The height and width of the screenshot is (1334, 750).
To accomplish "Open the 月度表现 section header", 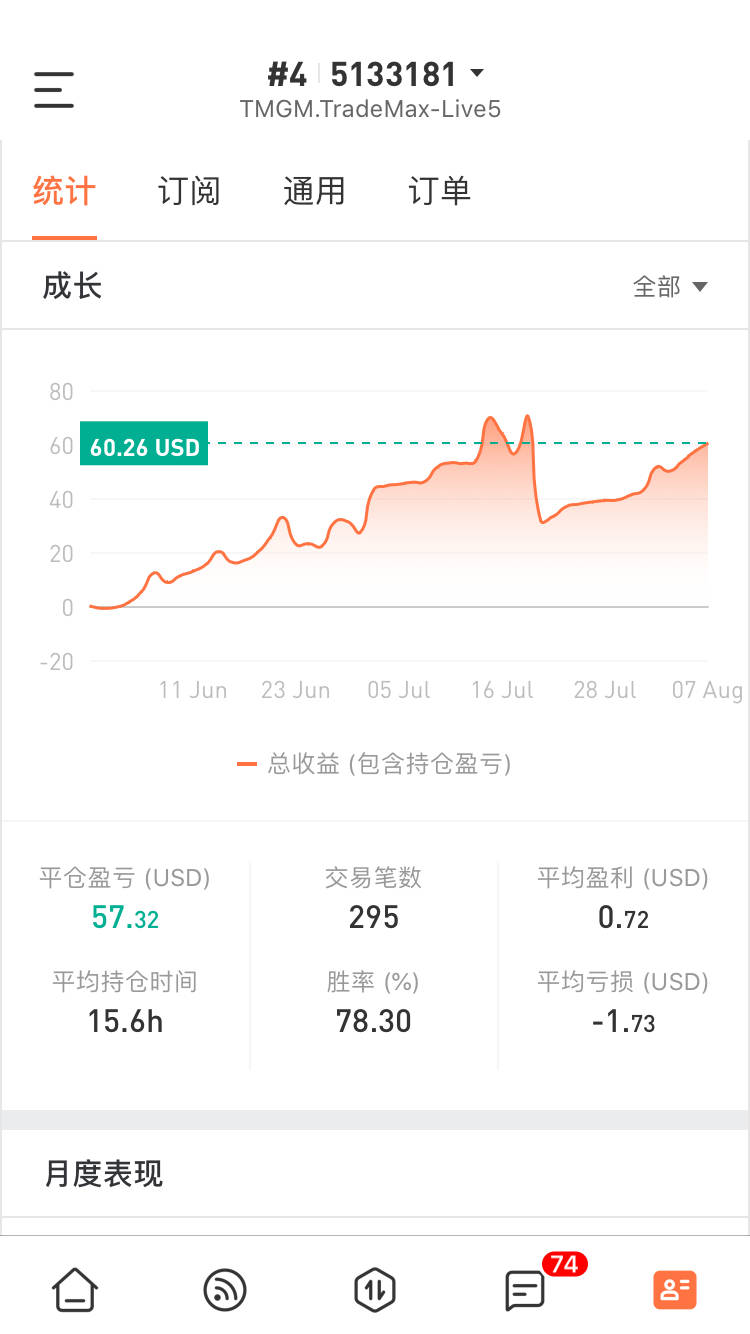I will pyautogui.click(x=104, y=1173).
